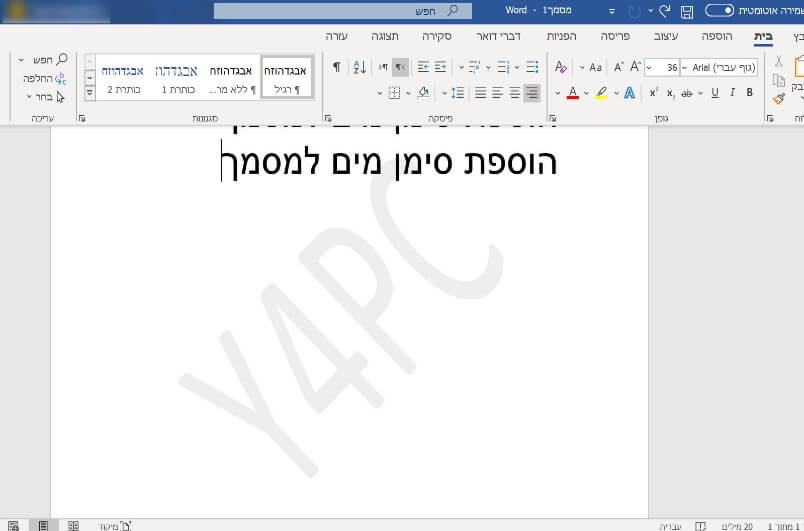Switch to Web Layout view
This screenshot has height=531, width=804.
pyautogui.click(x=13, y=525)
